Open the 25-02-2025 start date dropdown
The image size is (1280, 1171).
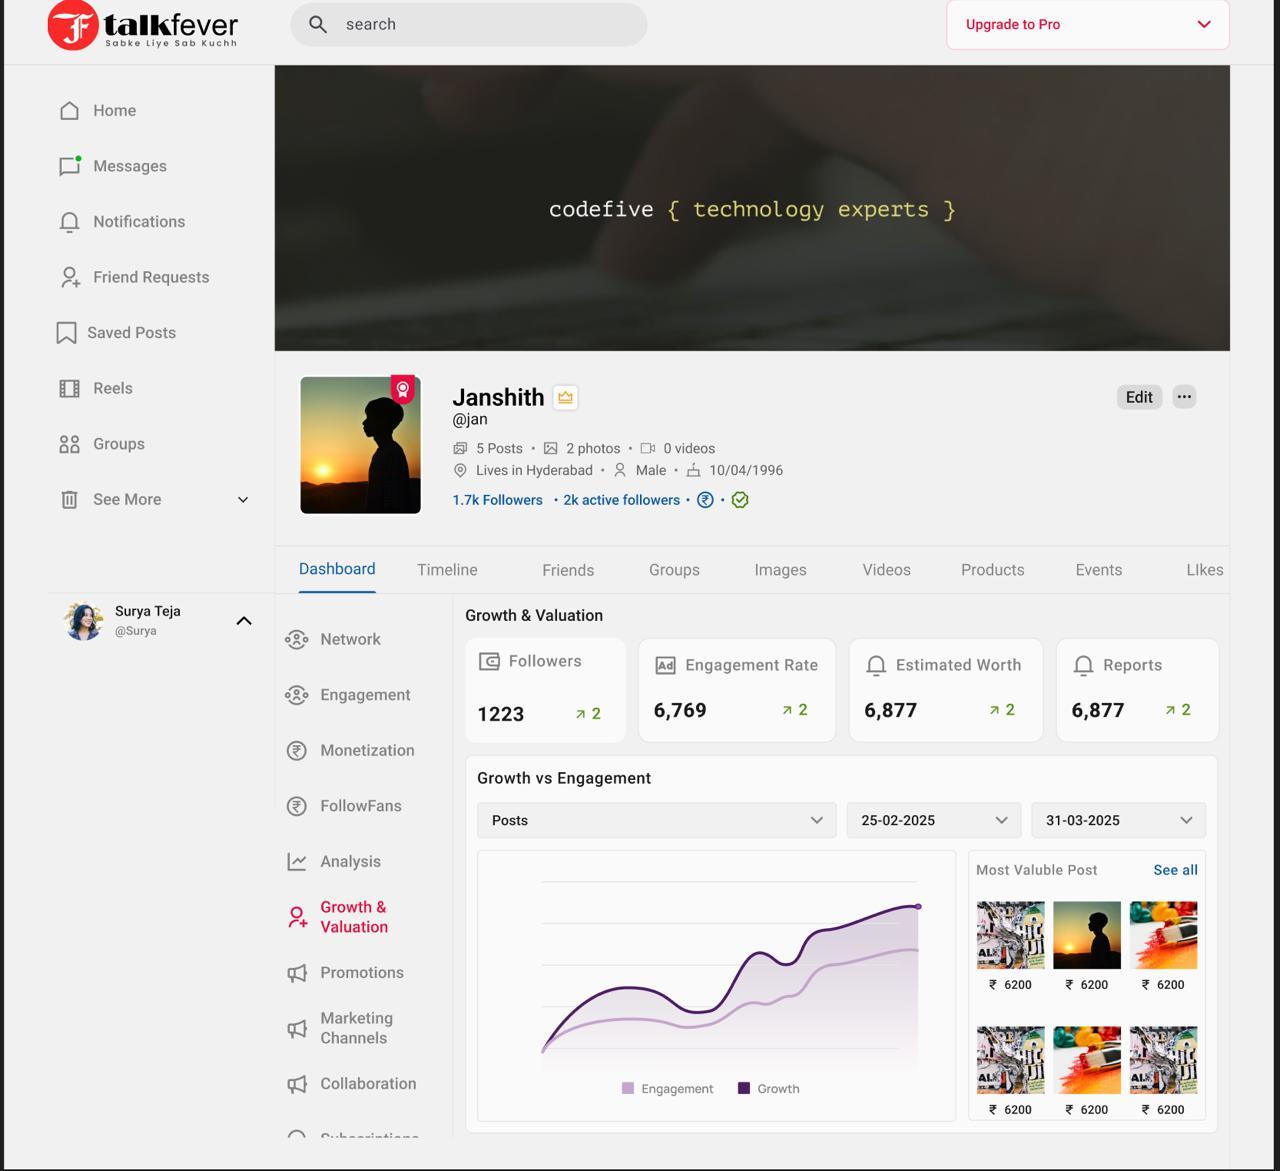pyautogui.click(x=933, y=820)
